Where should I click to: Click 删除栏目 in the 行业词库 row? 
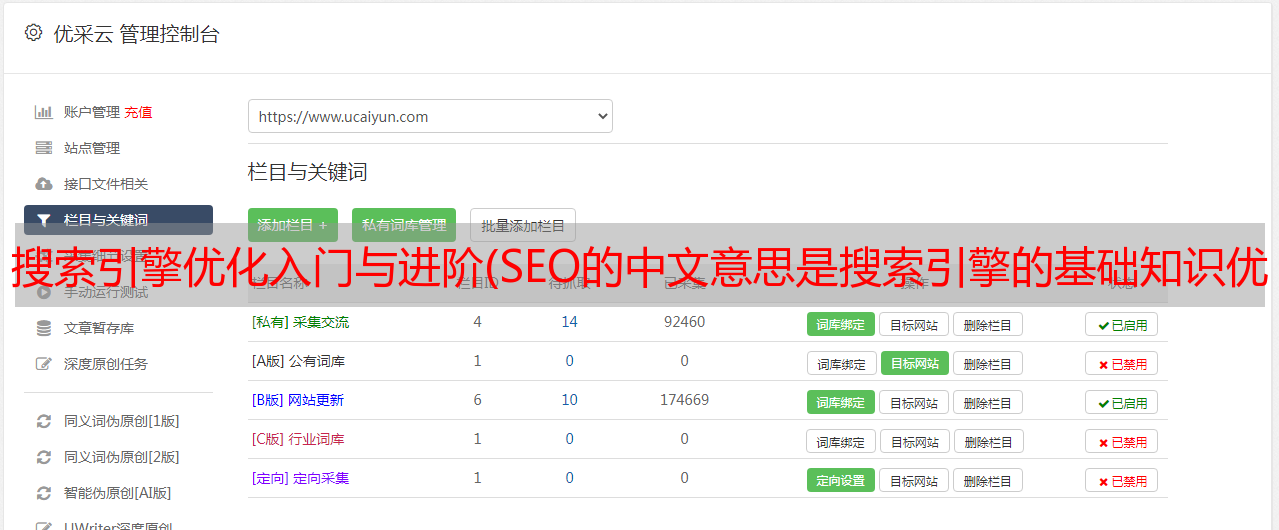(x=989, y=441)
